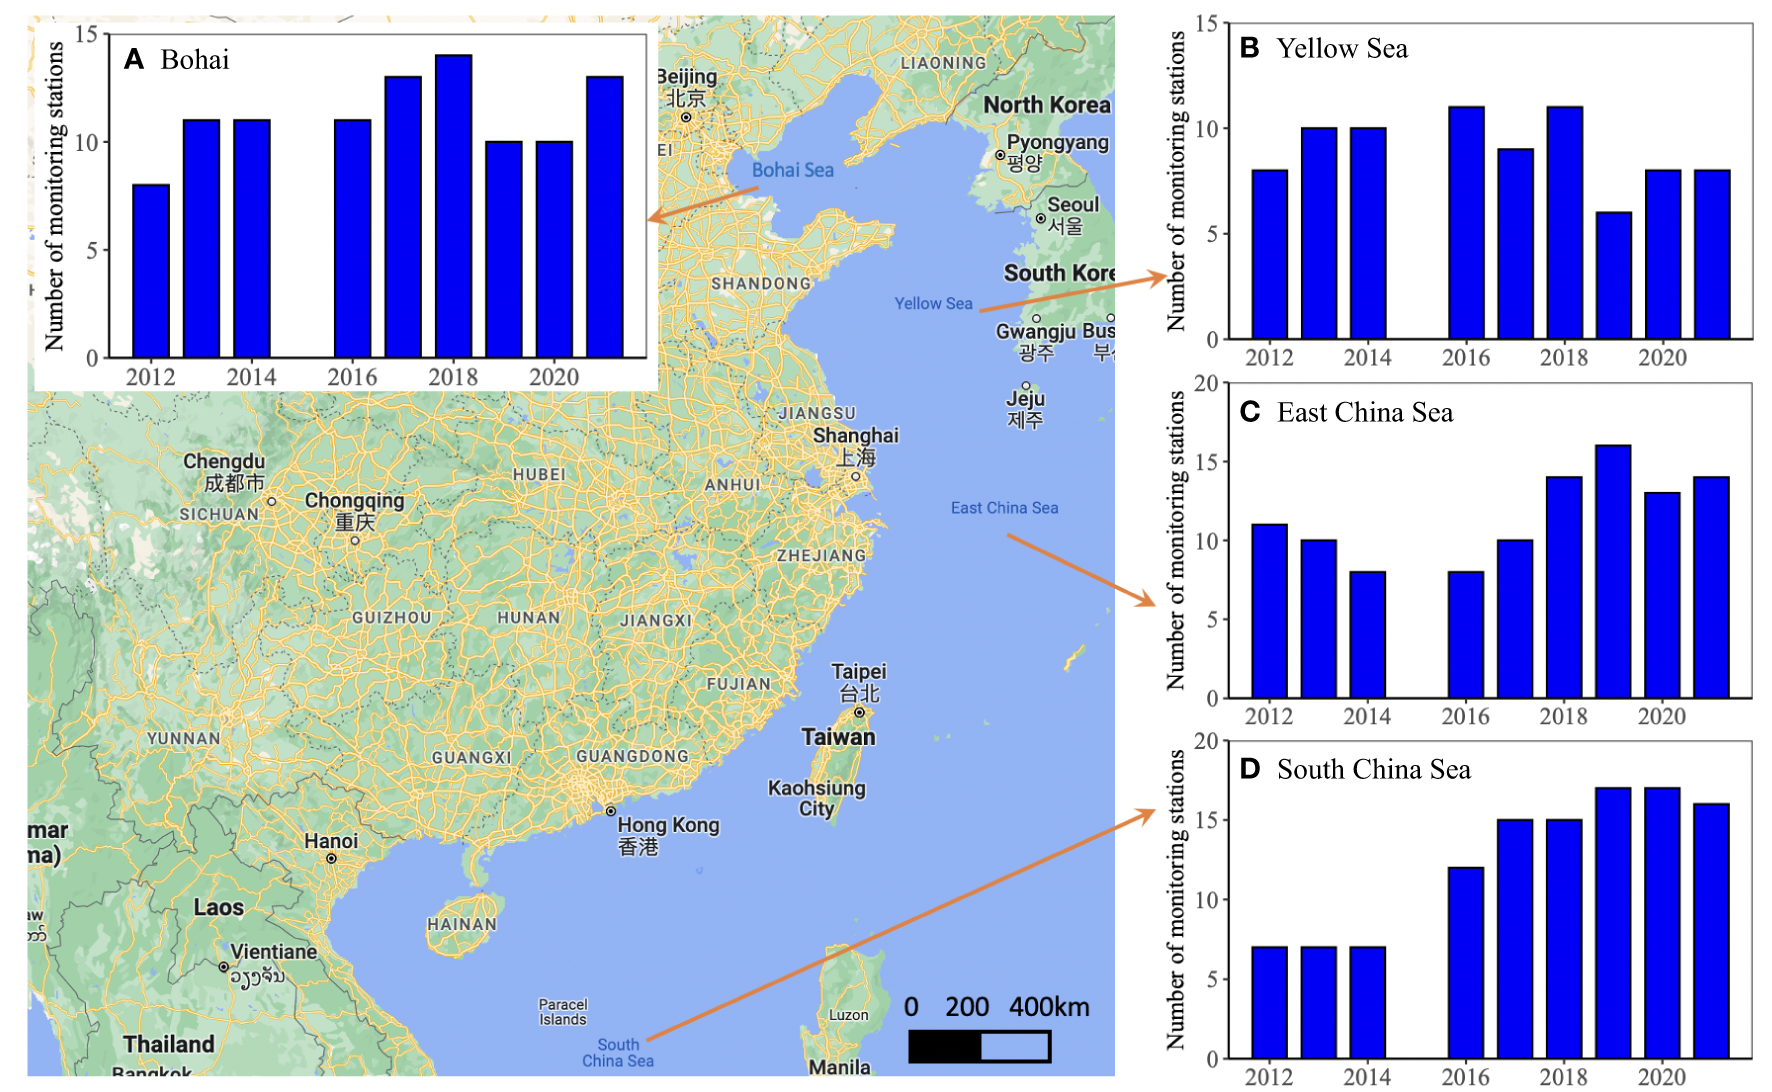Click the Chongqing city marker dot

[x=354, y=541]
